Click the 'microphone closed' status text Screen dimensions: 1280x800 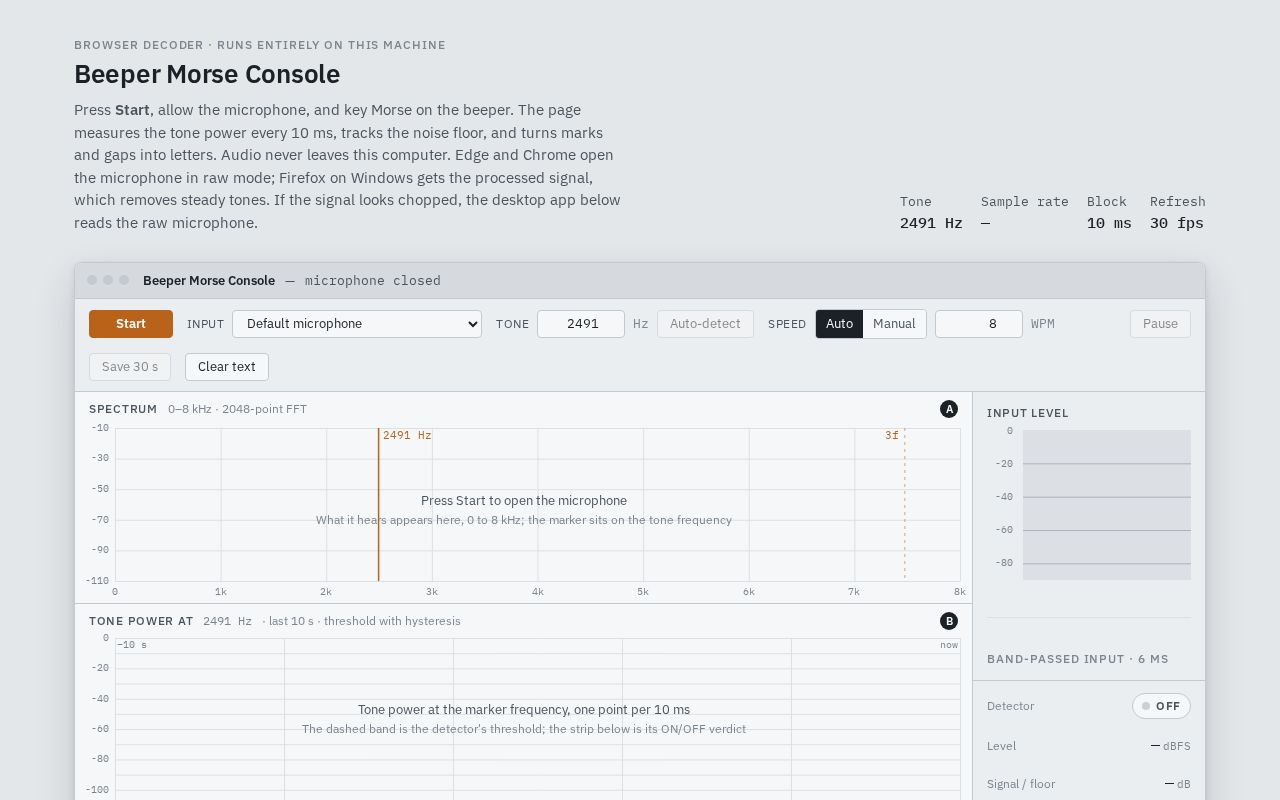(373, 281)
